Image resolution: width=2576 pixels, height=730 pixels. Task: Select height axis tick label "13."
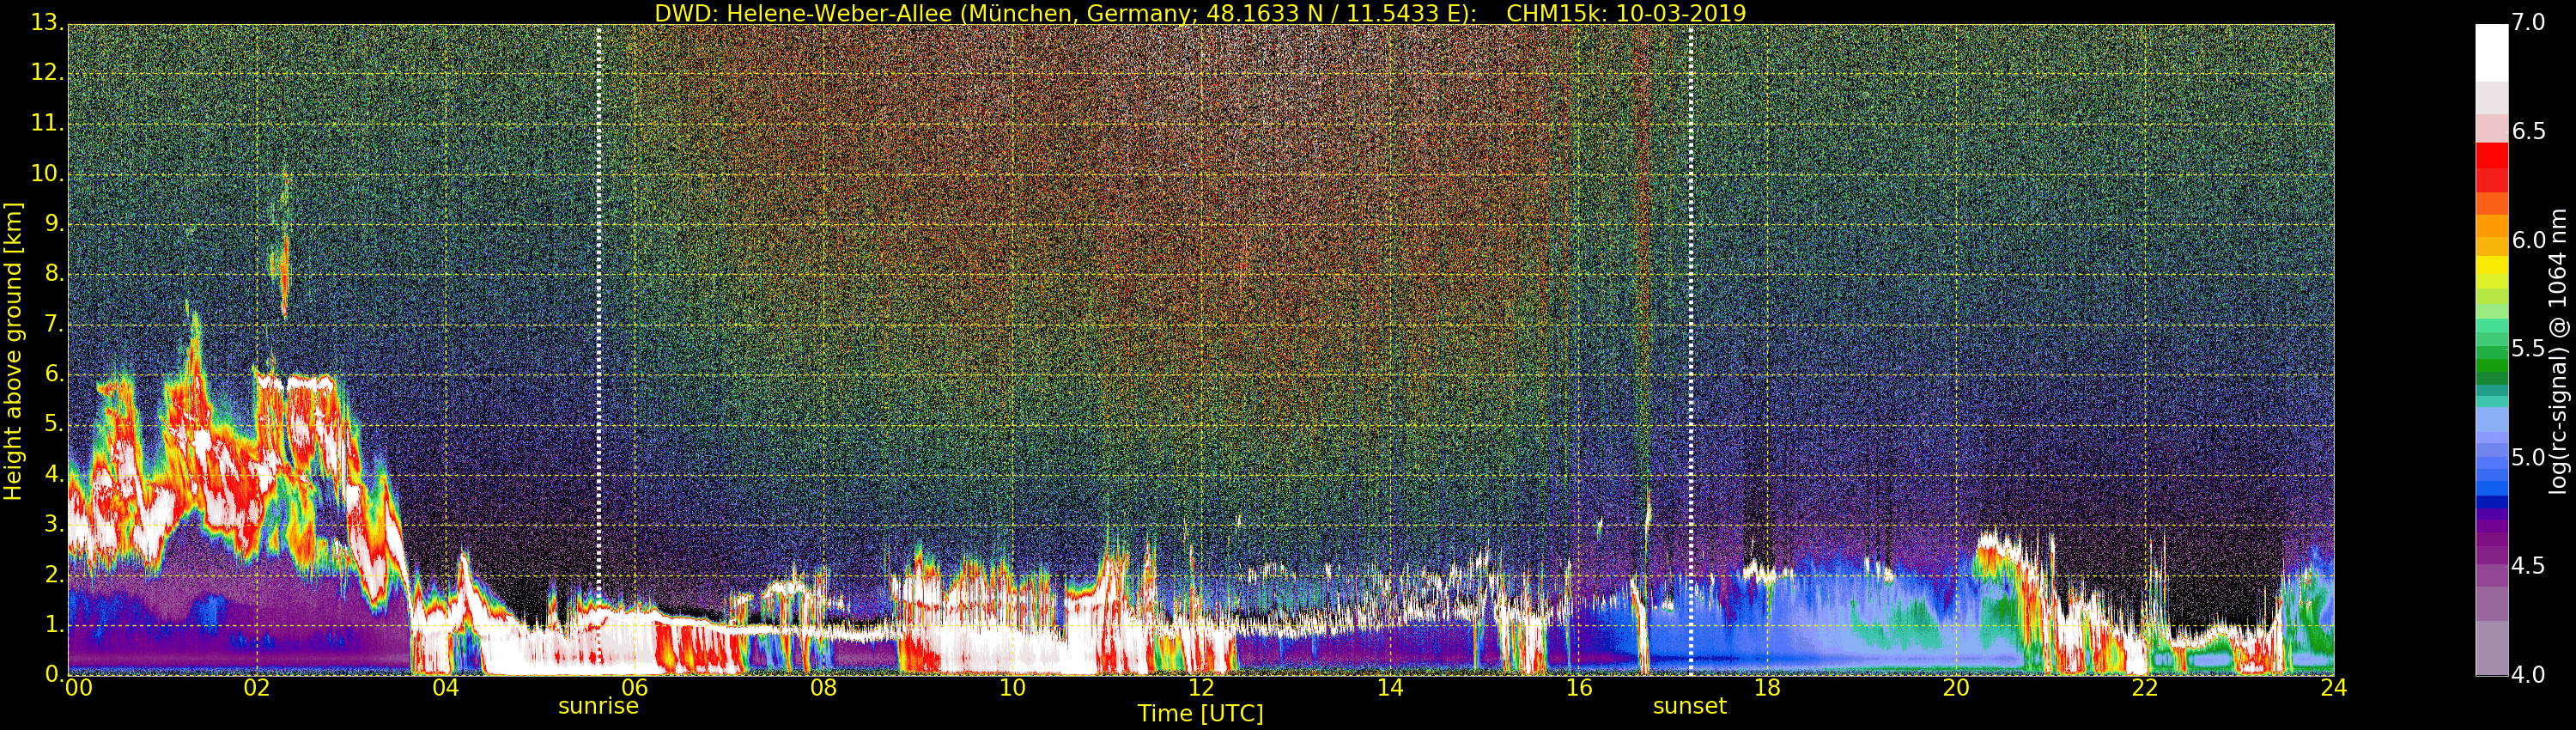[46, 24]
